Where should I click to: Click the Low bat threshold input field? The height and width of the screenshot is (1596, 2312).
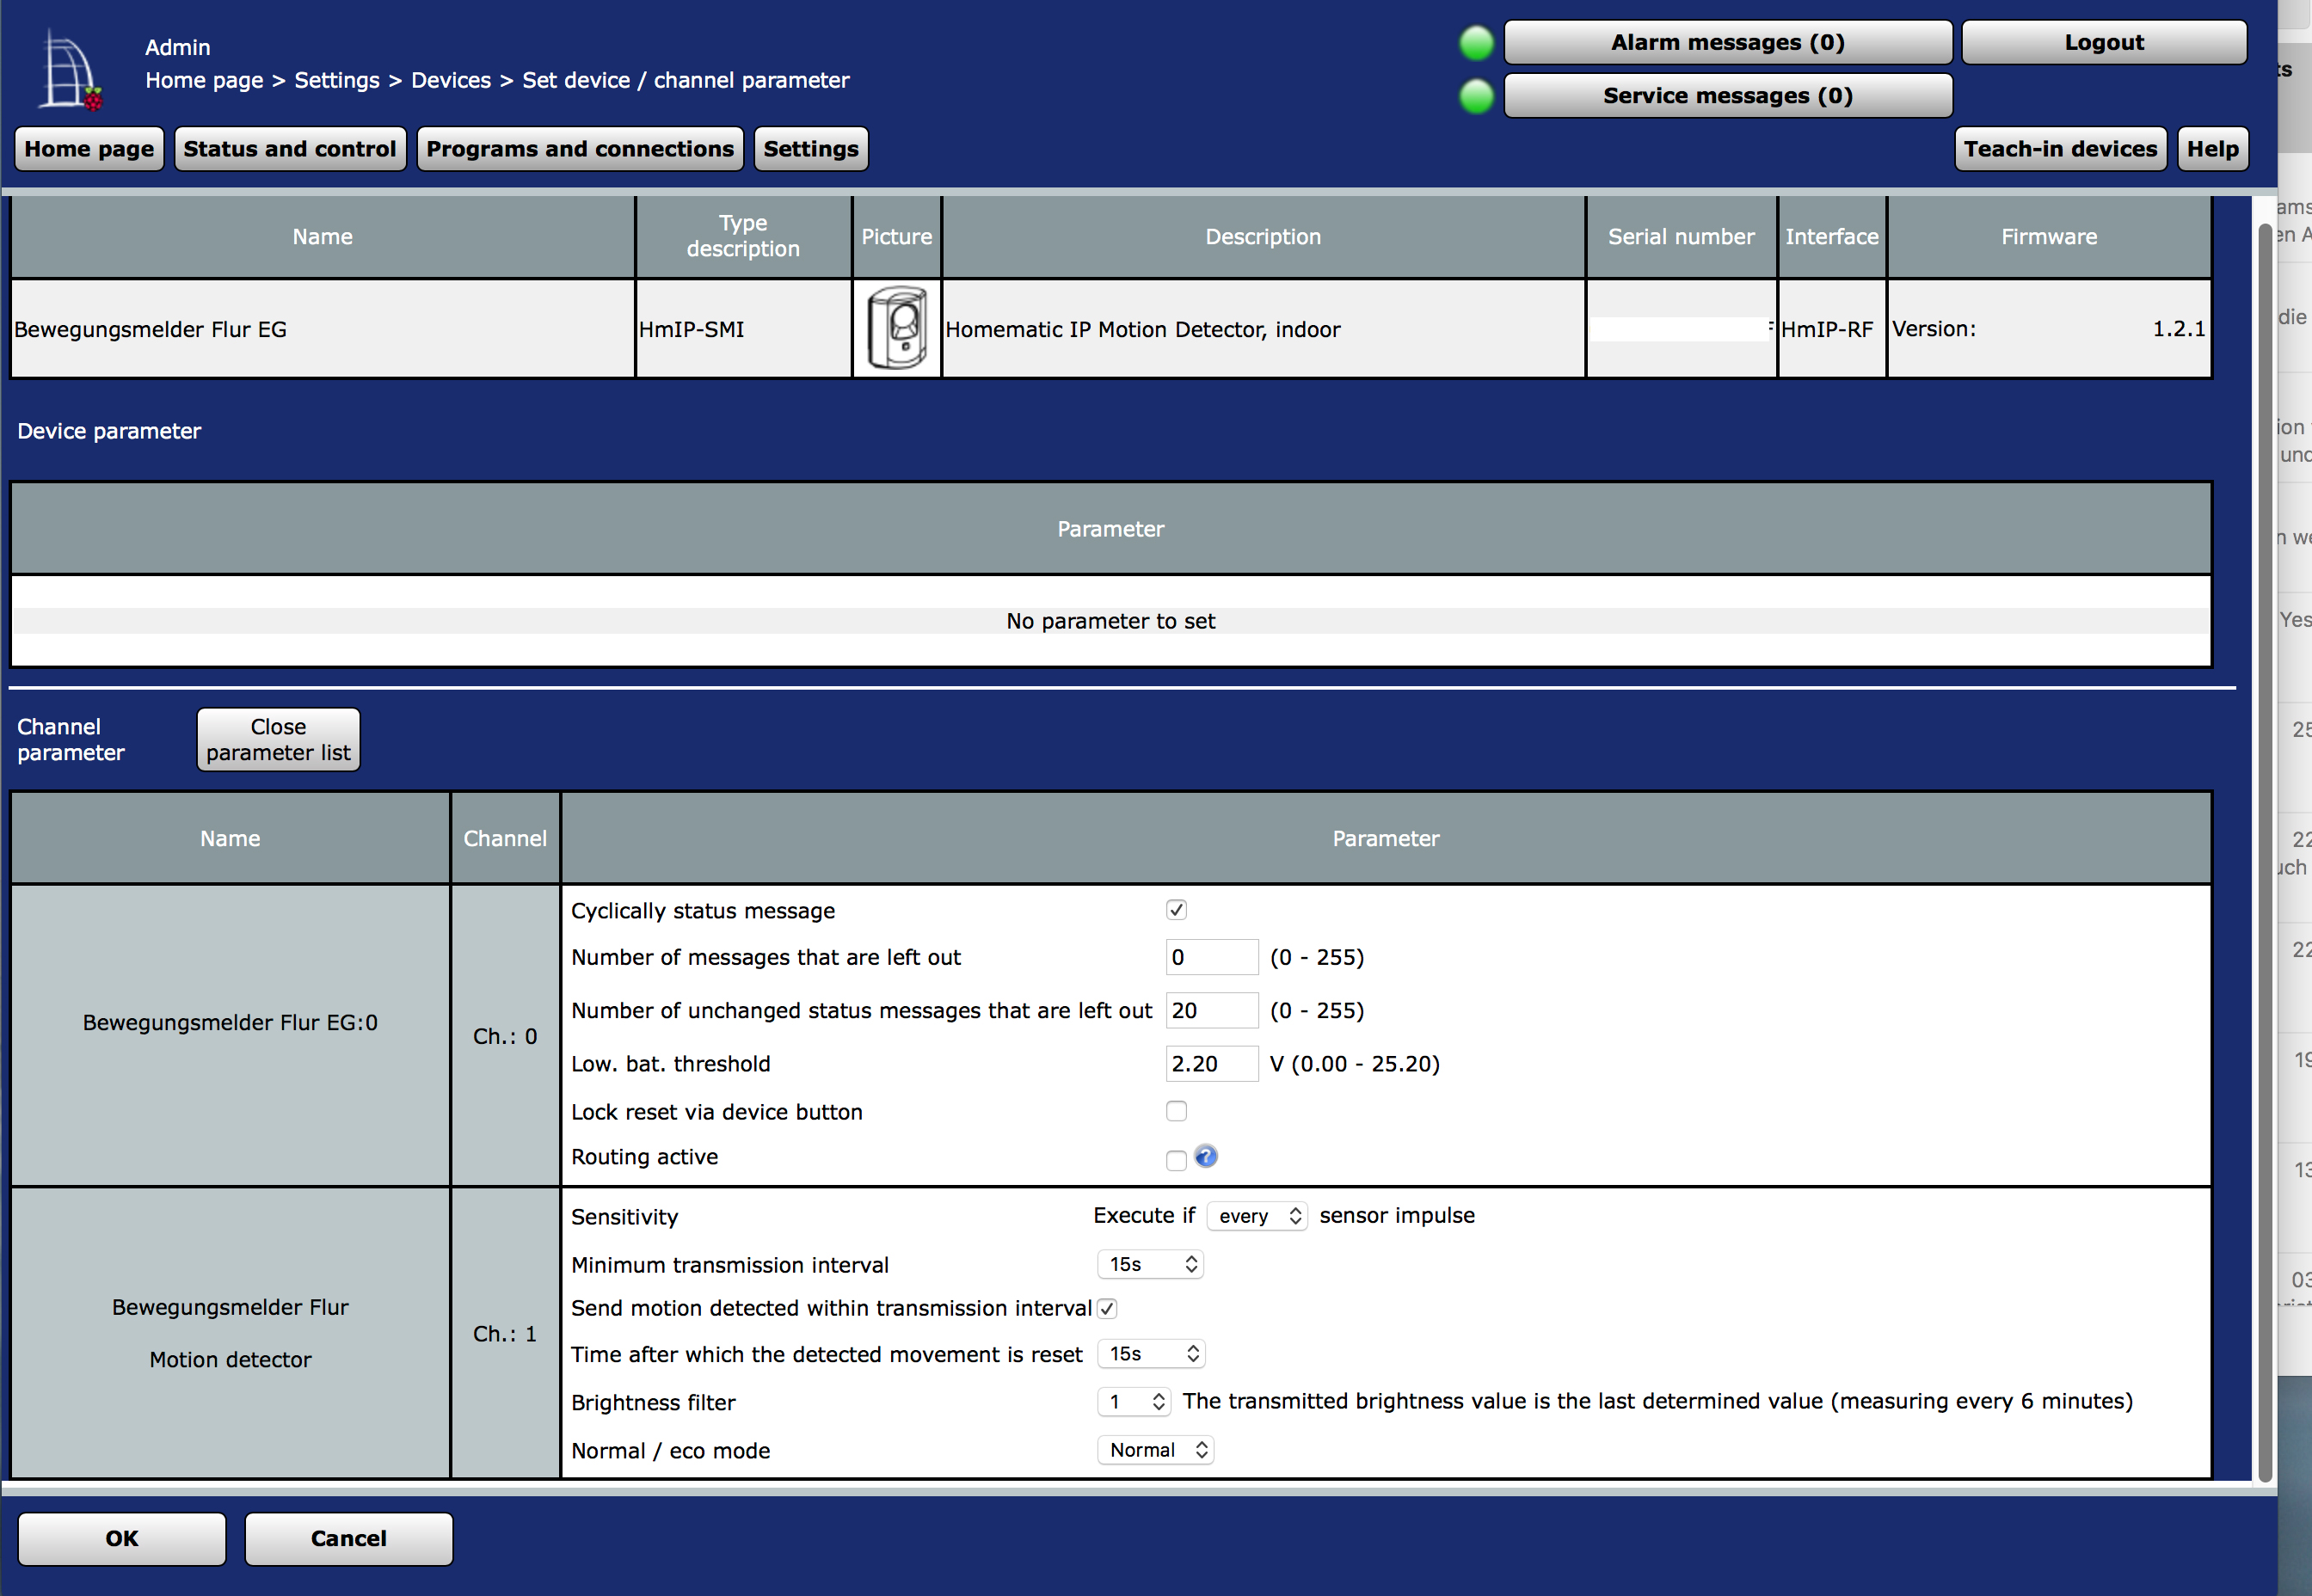coord(1211,1063)
